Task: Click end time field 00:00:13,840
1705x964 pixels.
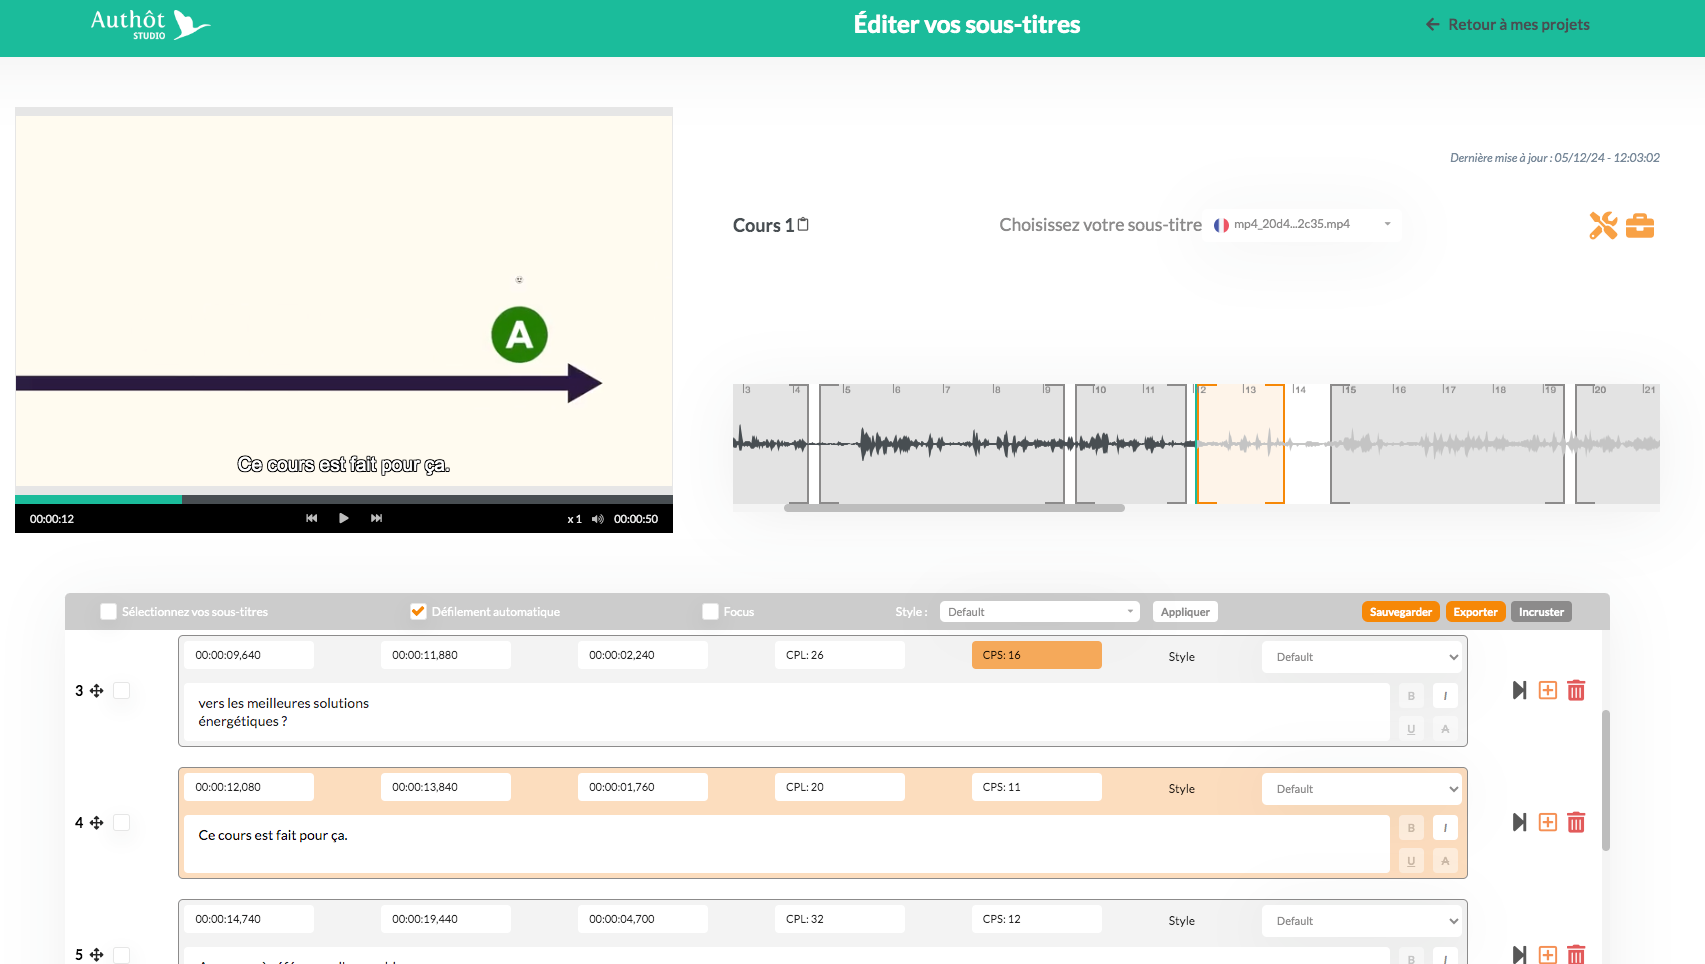Action: pyautogui.click(x=446, y=787)
